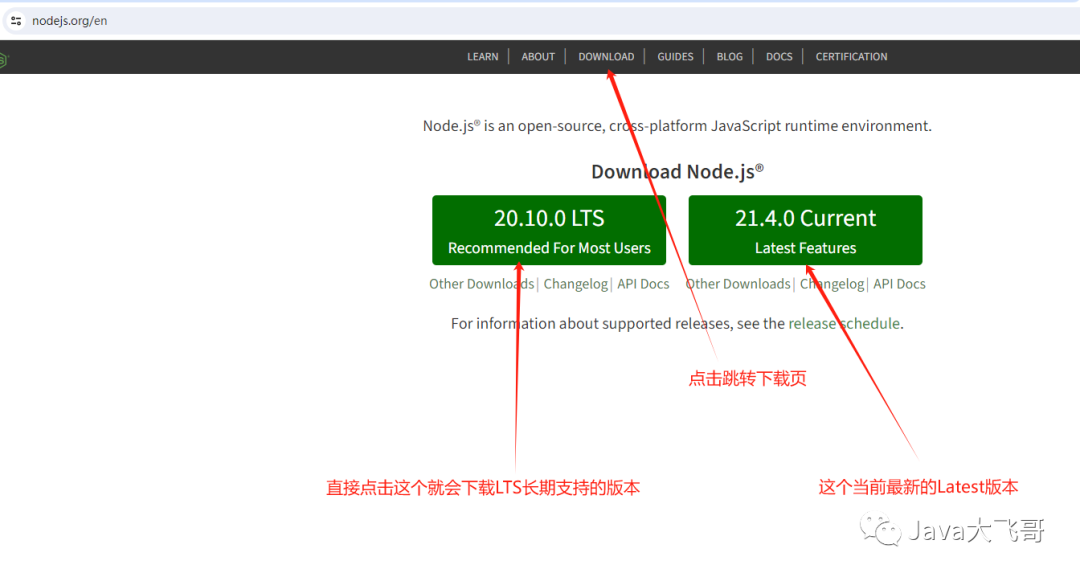Follow the release schedule link
Image resolution: width=1080 pixels, height=577 pixels.
point(844,324)
